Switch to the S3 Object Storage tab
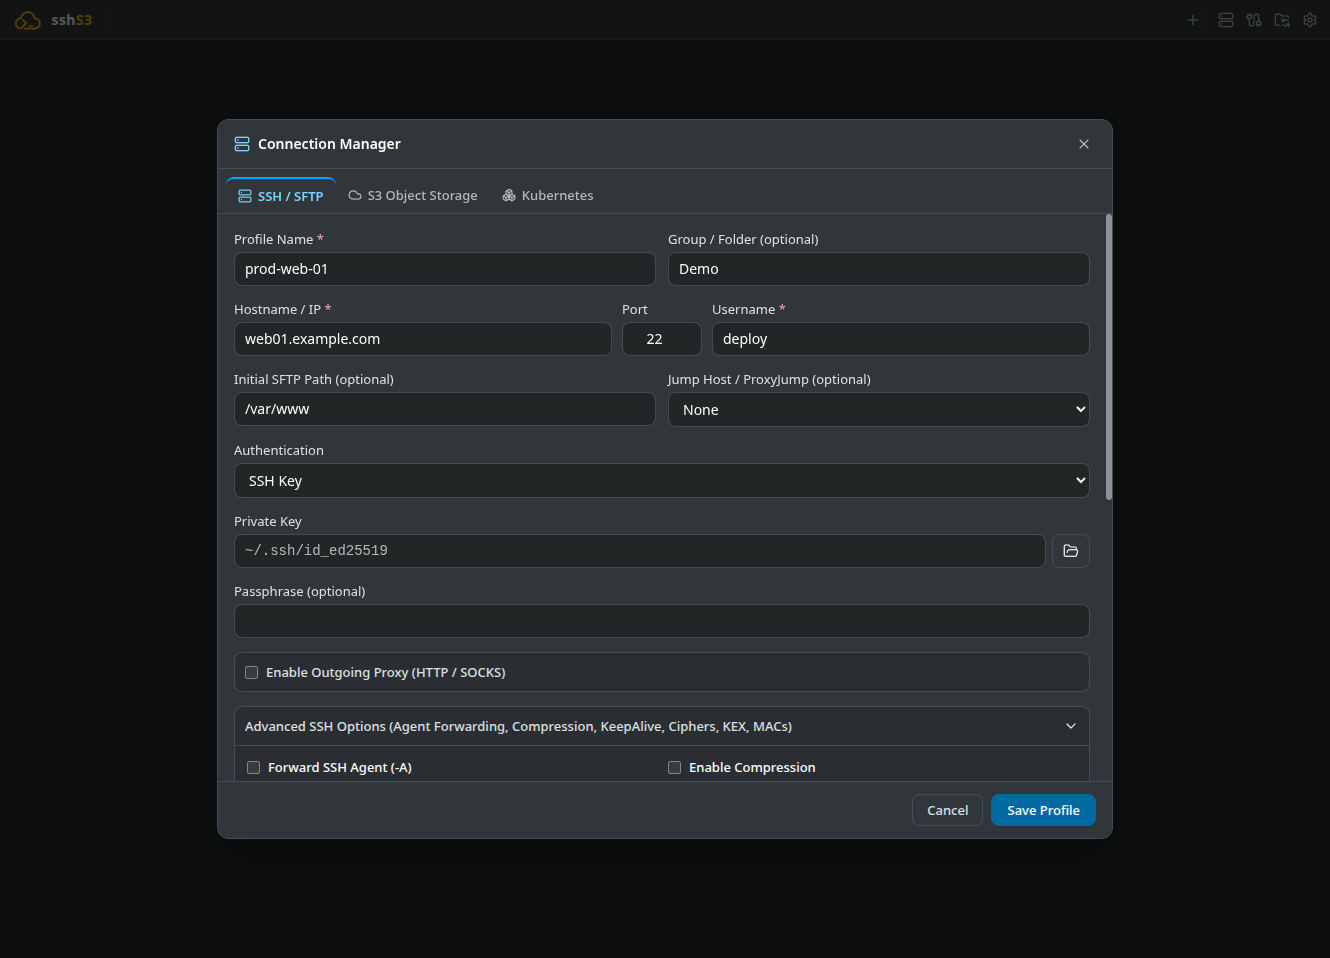This screenshot has height=958, width=1330. tap(413, 196)
